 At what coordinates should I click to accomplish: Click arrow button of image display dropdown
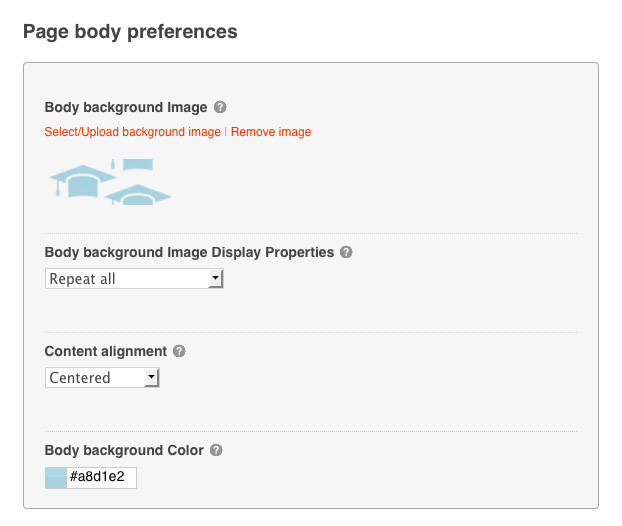[215, 279]
